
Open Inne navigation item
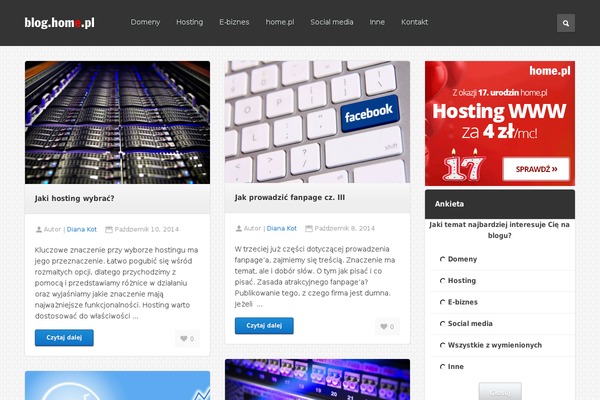point(377,22)
